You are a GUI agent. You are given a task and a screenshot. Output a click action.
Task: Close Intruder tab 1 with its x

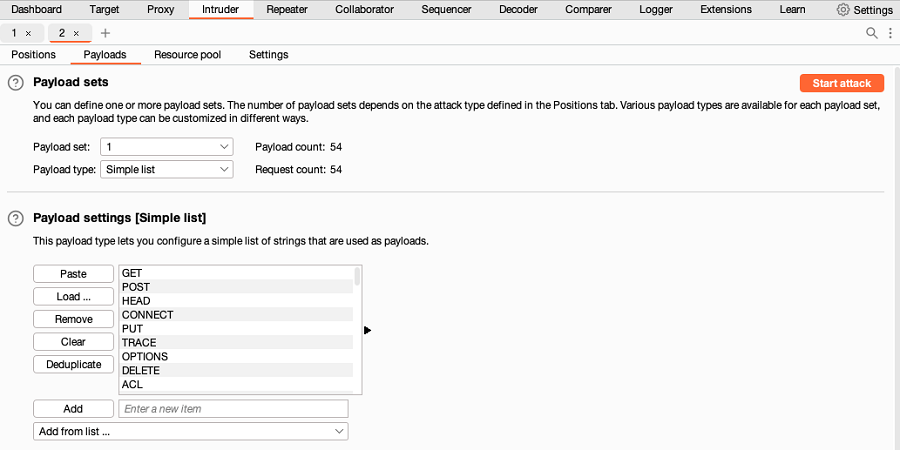pyautogui.click(x=28, y=34)
